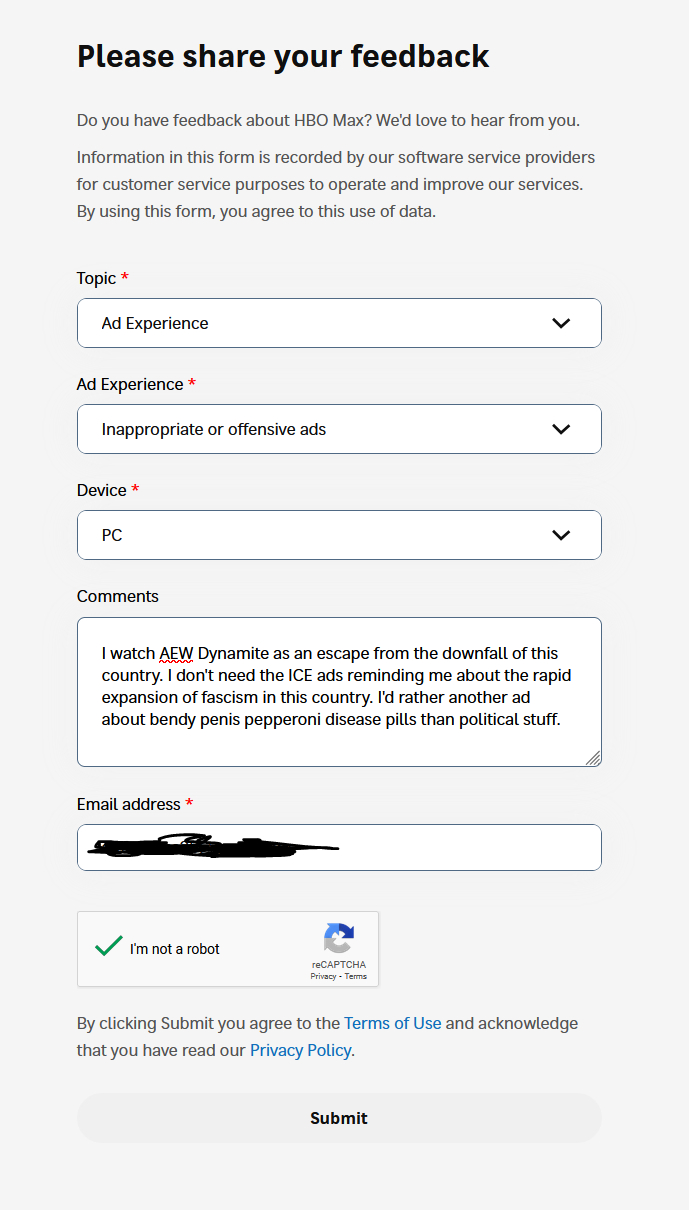Click the small reCAPTCHA Privacy link
Image resolution: width=689 pixels, height=1210 pixels.
point(323,976)
